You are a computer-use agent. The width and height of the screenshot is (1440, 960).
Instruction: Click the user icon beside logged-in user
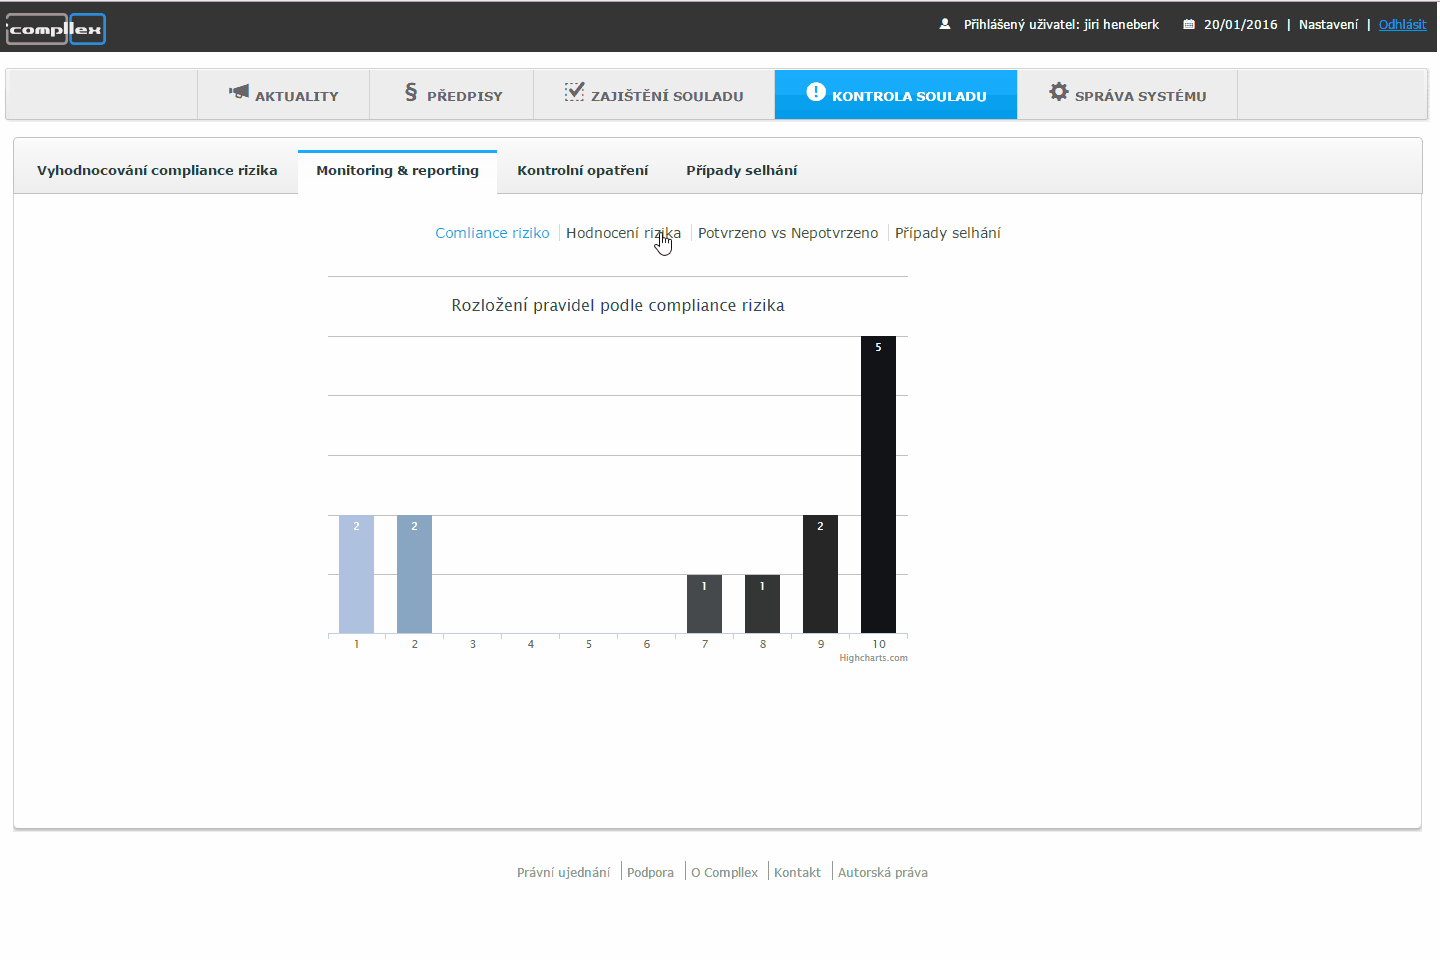pyautogui.click(x=945, y=24)
